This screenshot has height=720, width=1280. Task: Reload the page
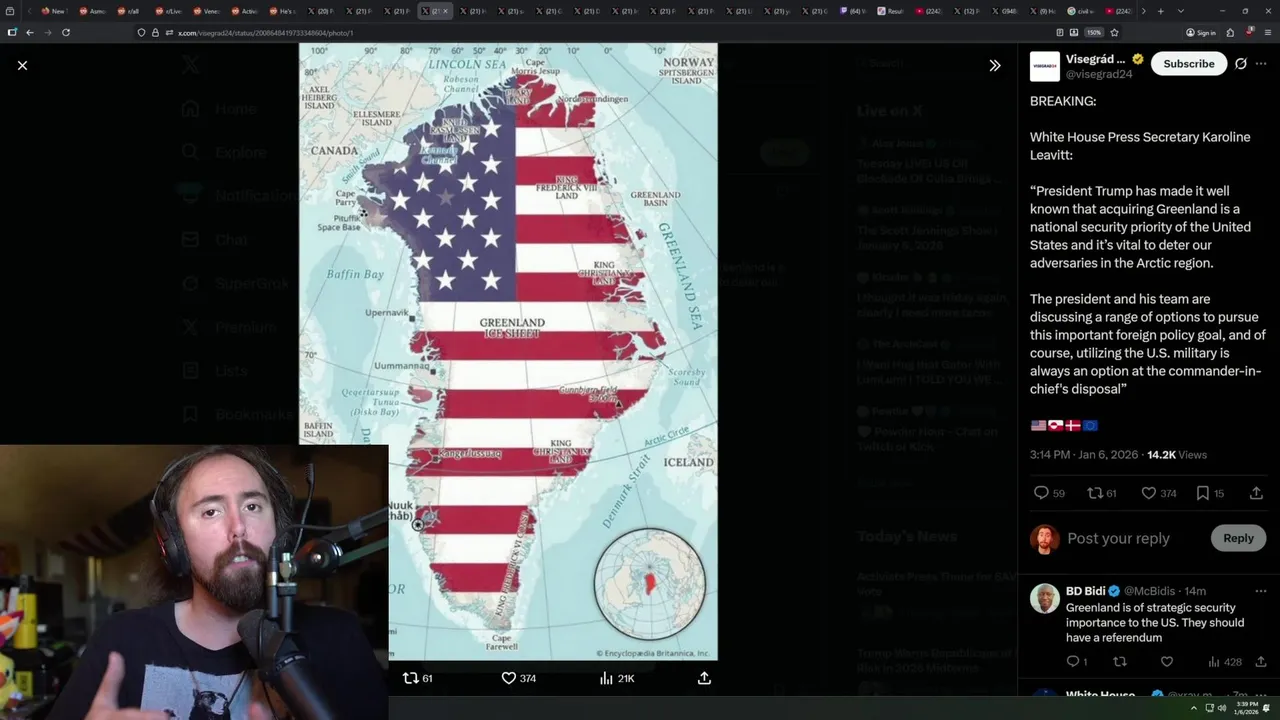[x=66, y=32]
